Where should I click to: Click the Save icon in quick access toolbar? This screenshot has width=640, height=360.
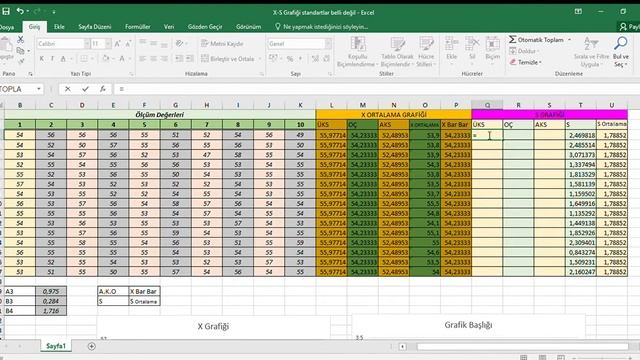tap(6, 11)
